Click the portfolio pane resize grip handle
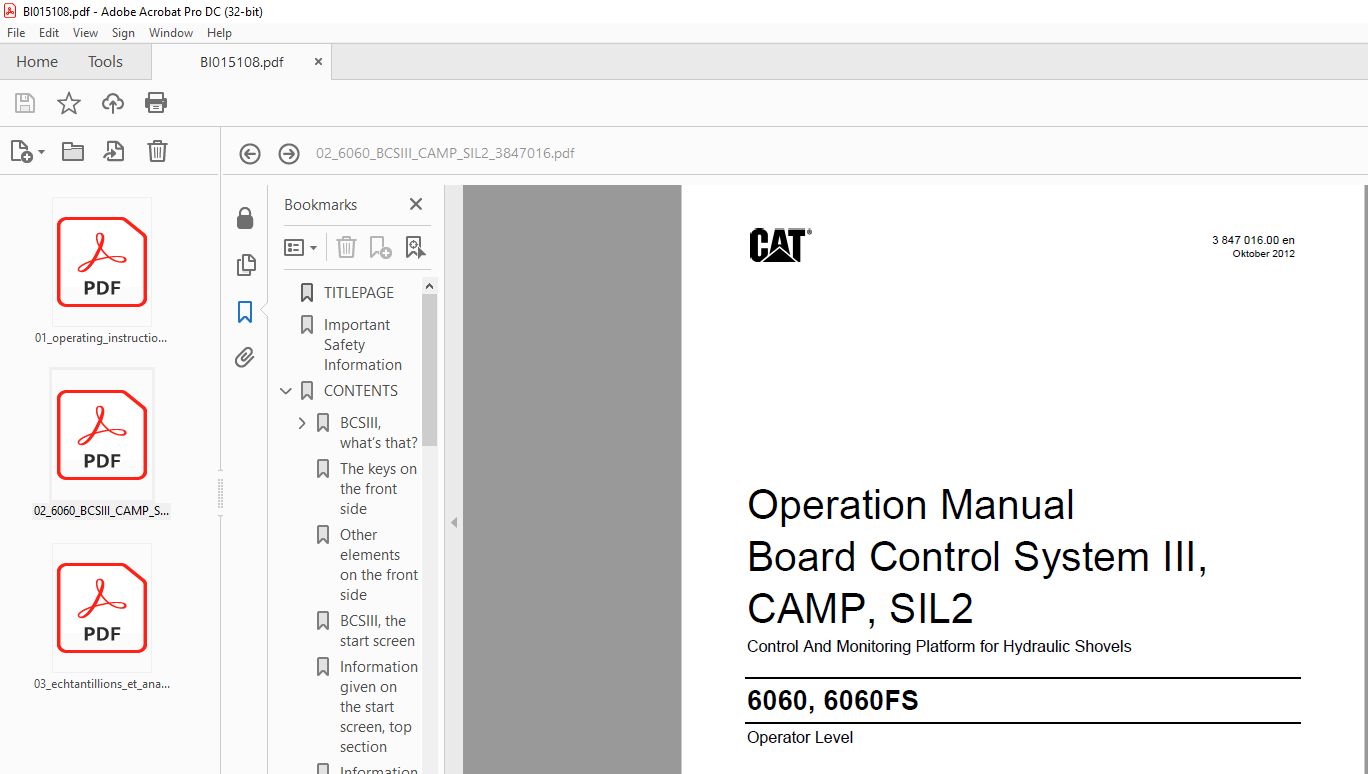The height and width of the screenshot is (774, 1368). click(220, 494)
